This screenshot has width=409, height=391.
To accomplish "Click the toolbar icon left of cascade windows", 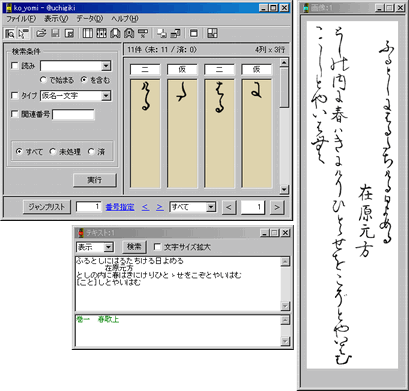I will tap(162, 33).
